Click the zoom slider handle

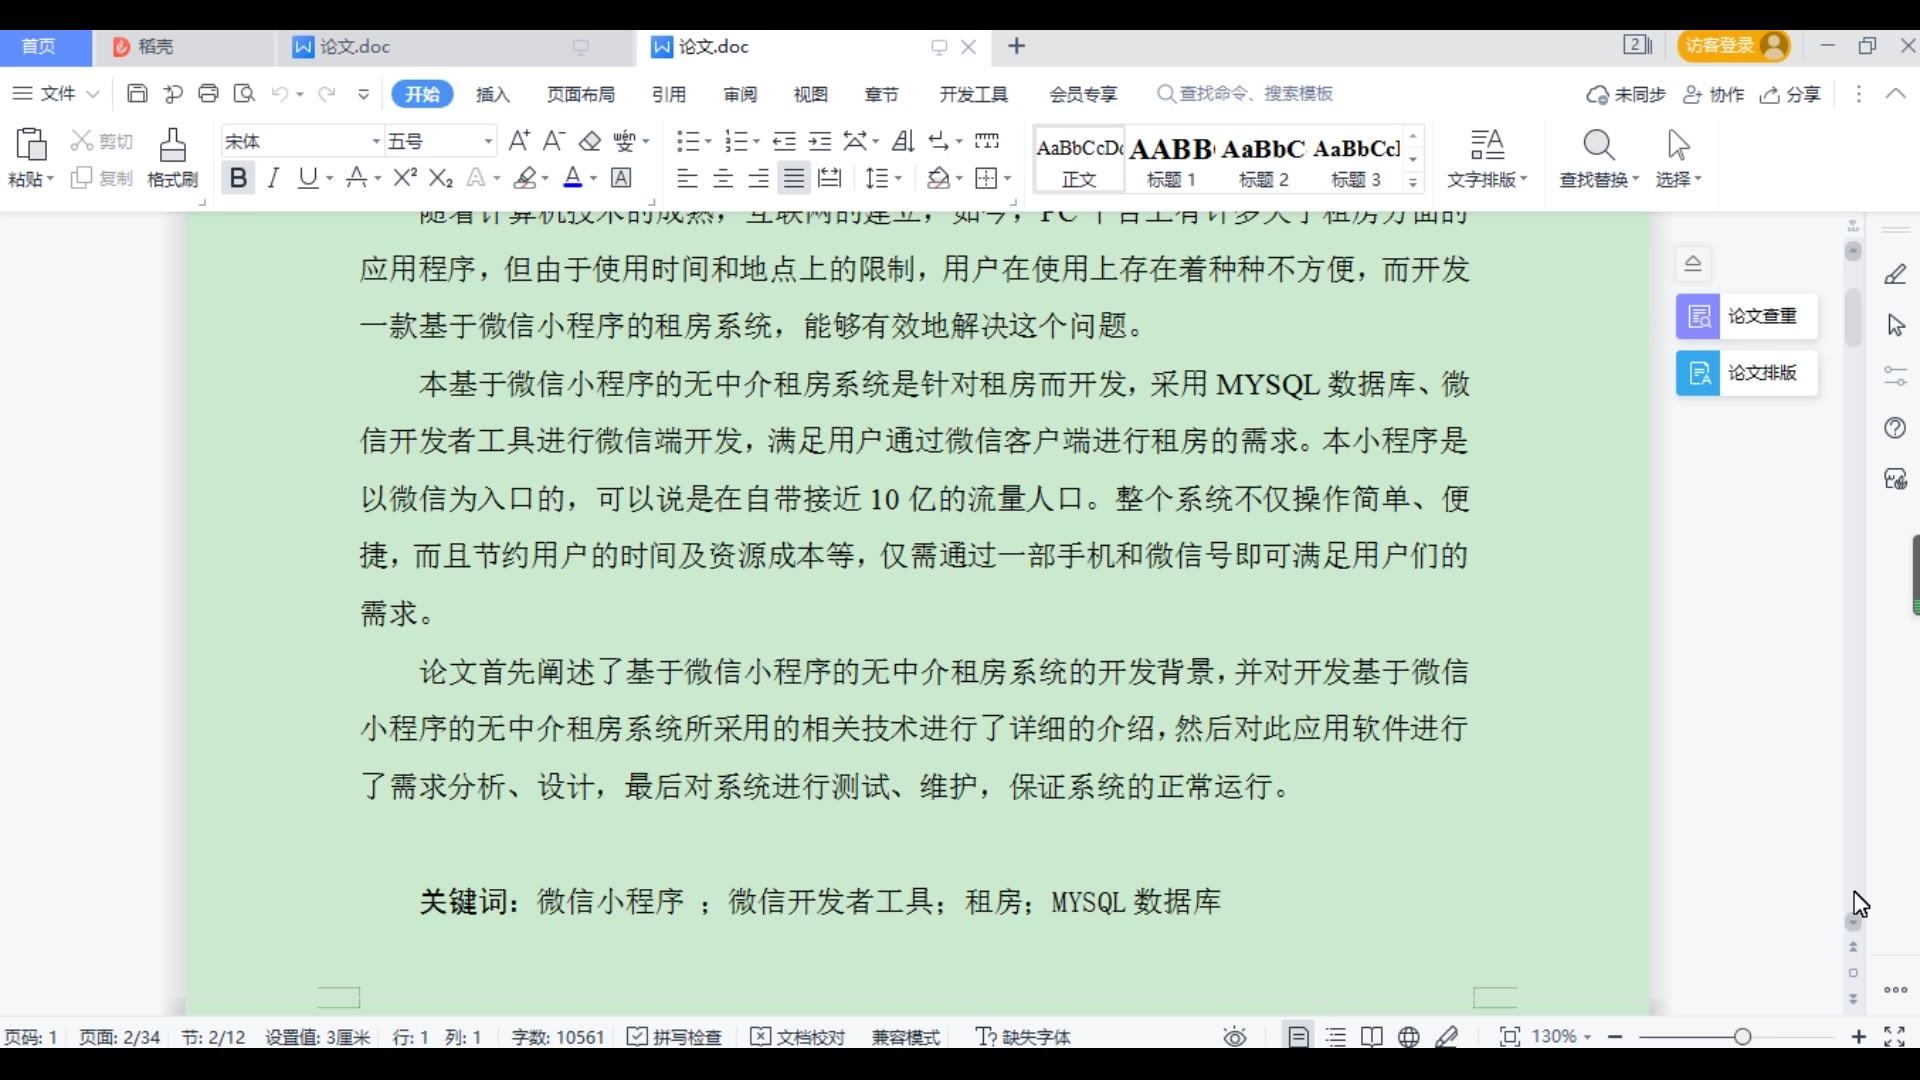tap(1742, 1037)
